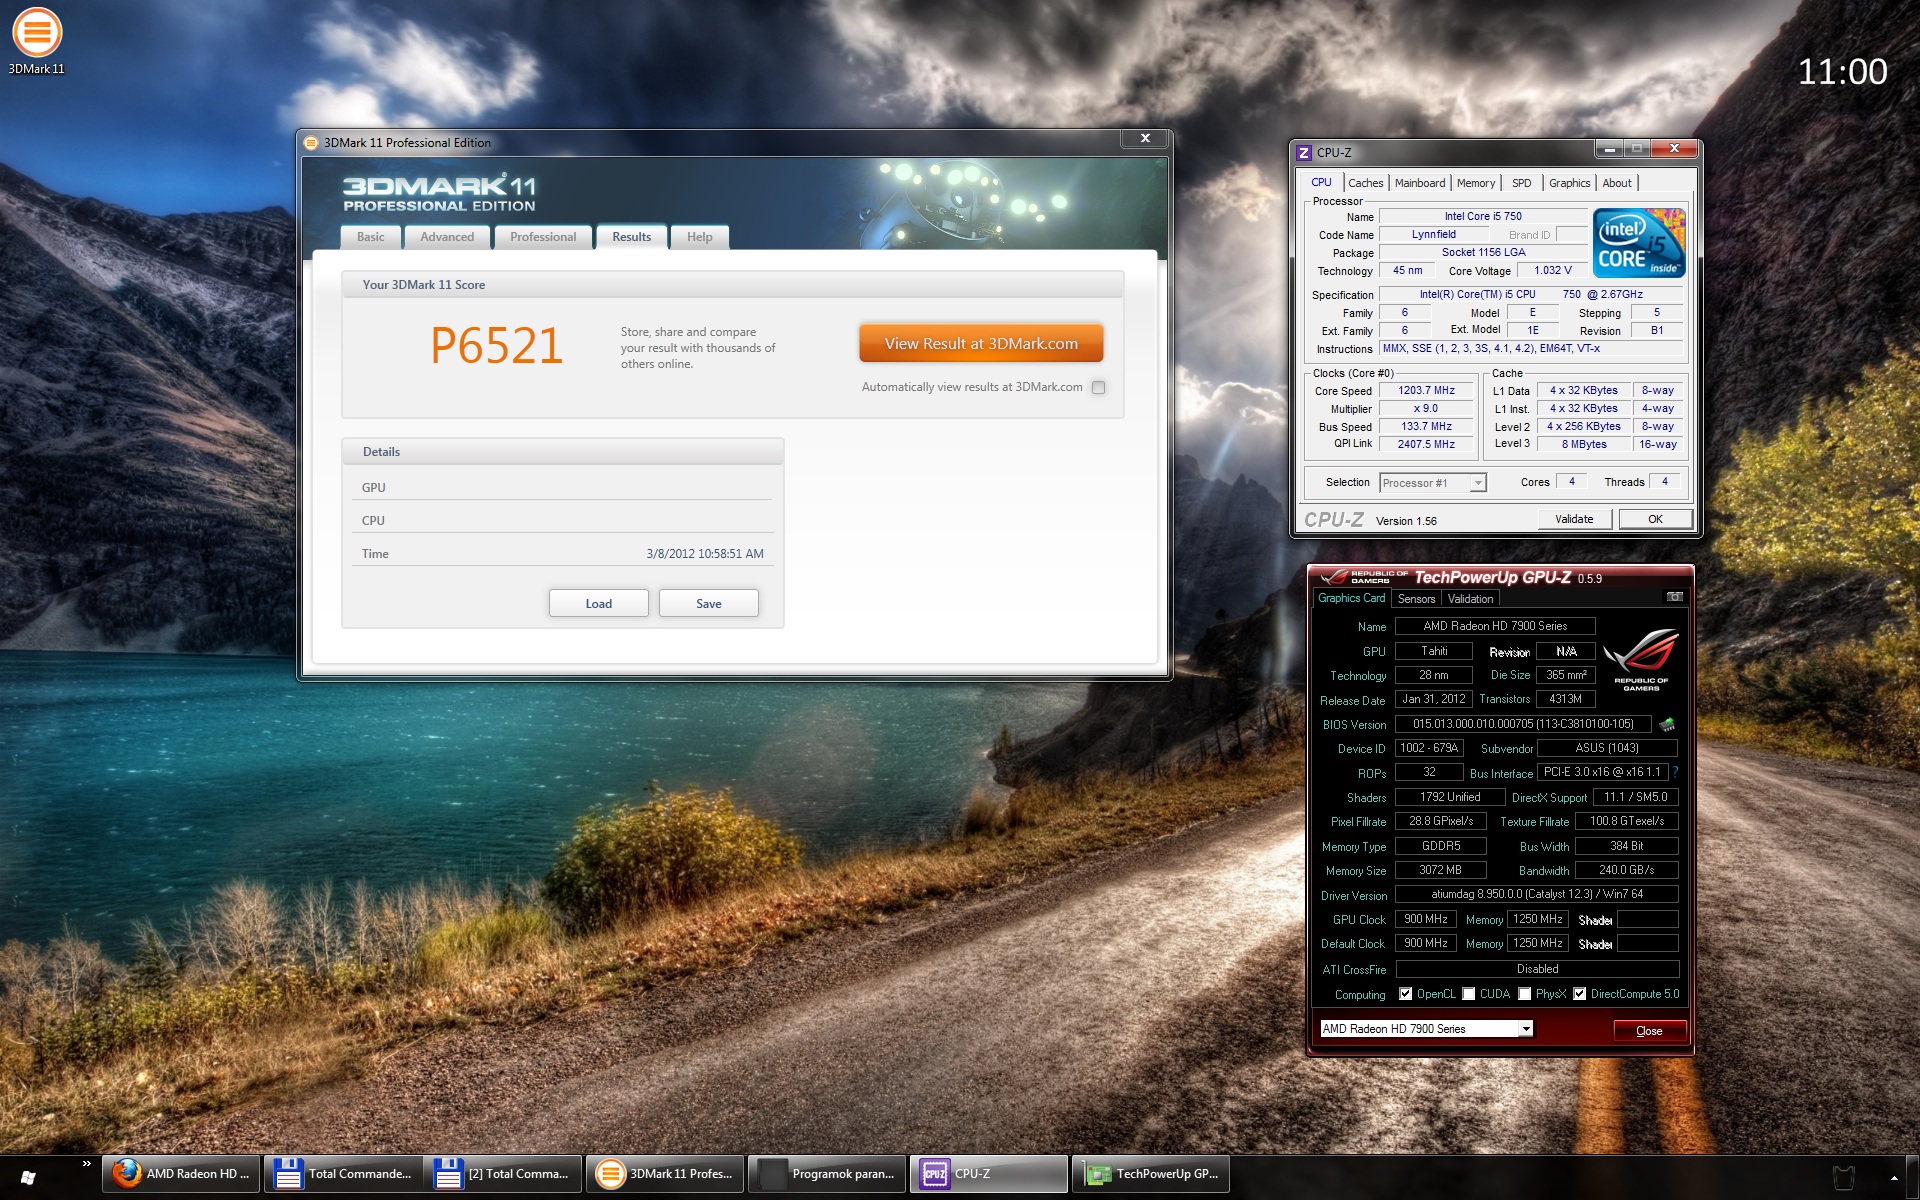1920x1200 pixels.
Task: Click the 3/8/2012 10:58:51 AM time value
Action: point(705,554)
